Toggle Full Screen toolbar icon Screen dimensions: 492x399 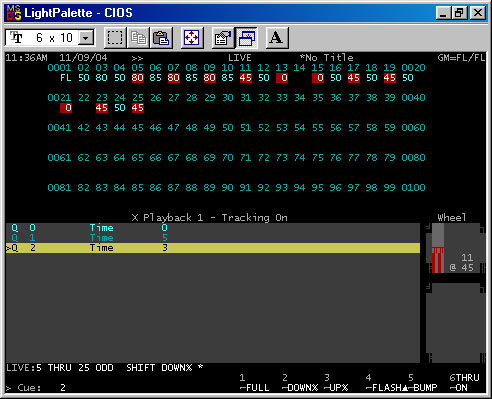pos(192,38)
